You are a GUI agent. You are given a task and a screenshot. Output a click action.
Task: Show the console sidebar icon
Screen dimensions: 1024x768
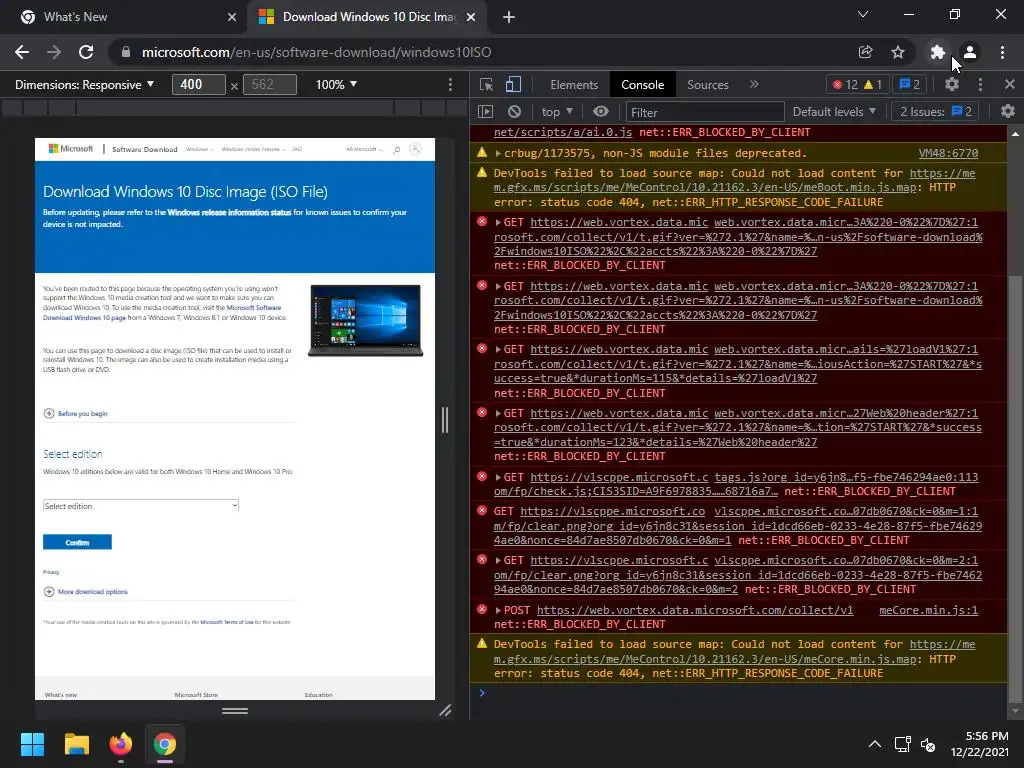coord(485,112)
